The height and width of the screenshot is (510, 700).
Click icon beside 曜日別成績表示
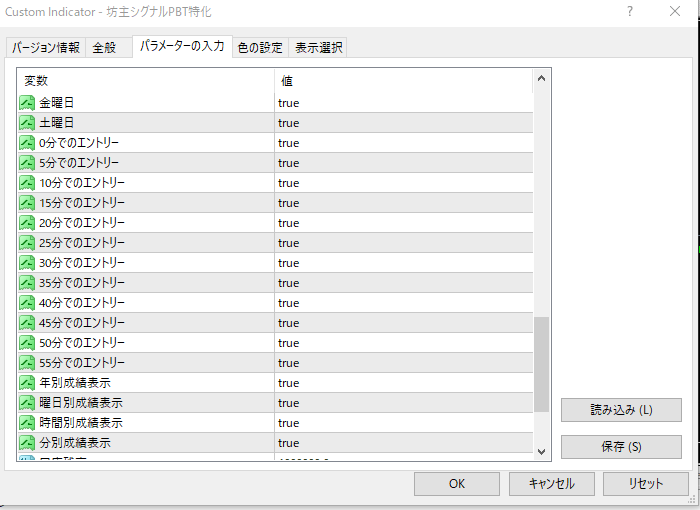27,403
